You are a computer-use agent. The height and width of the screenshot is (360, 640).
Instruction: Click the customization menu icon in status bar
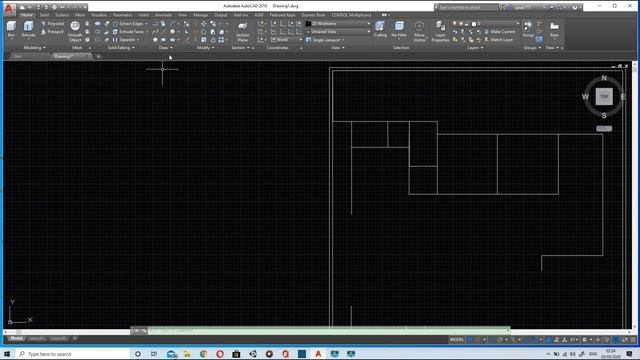pos(633,340)
